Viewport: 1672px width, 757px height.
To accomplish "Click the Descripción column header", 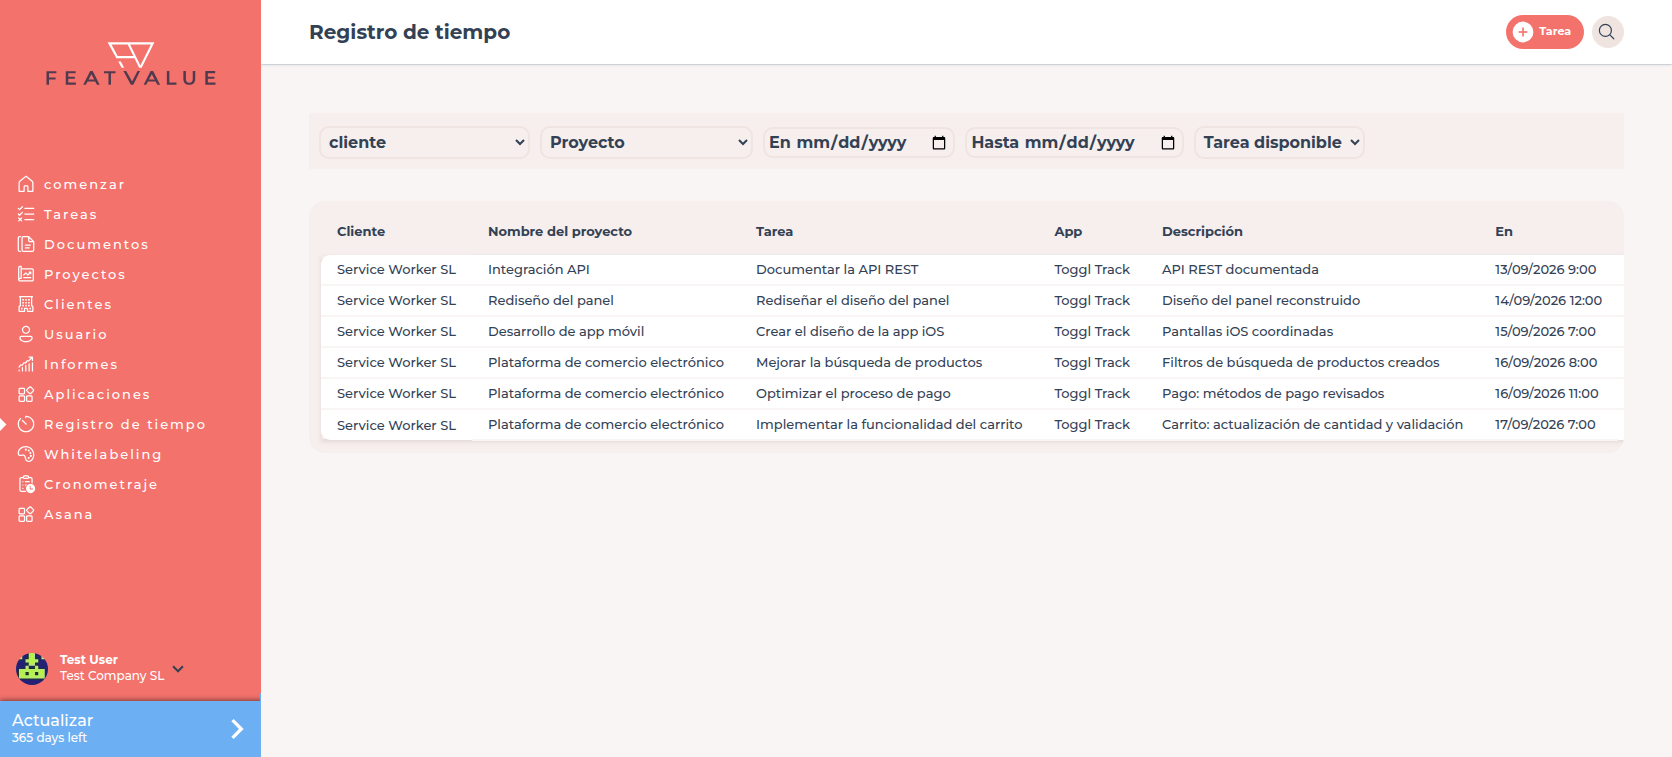I will (1202, 231).
